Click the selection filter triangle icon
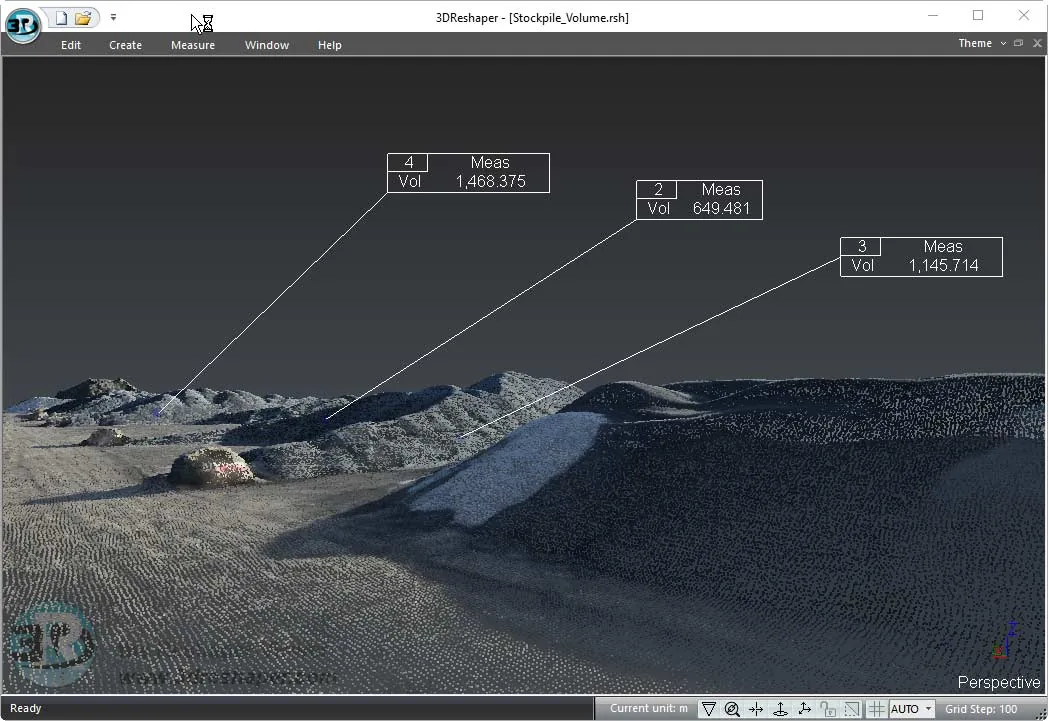1048x721 pixels. coord(708,709)
